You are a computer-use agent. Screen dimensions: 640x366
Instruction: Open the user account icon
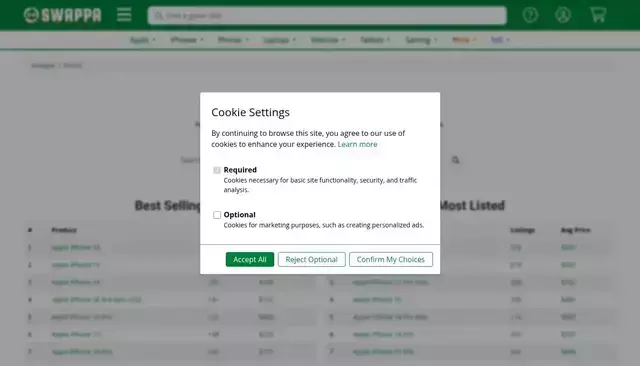coord(563,15)
